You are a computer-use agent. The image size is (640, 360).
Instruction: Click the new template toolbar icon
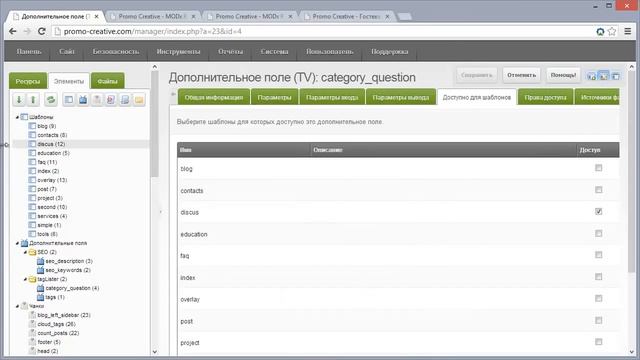point(69,100)
